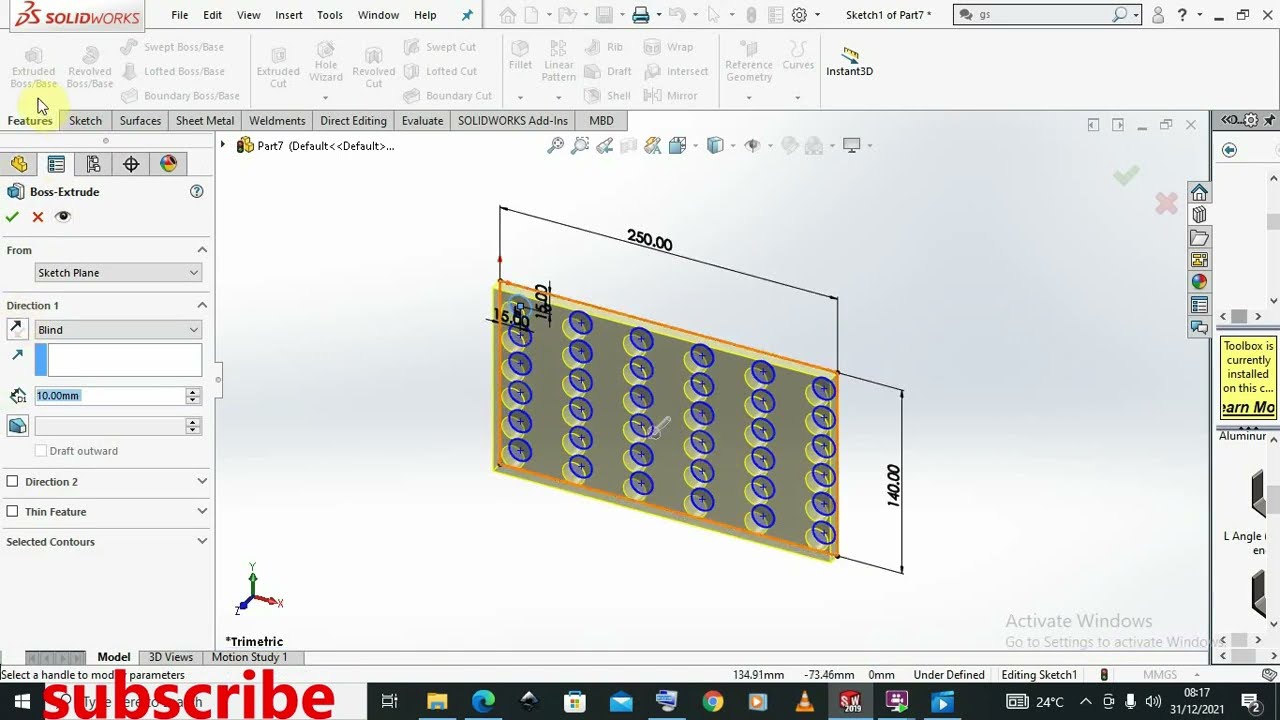Open DisplayManager color sphere tab

click(168, 165)
